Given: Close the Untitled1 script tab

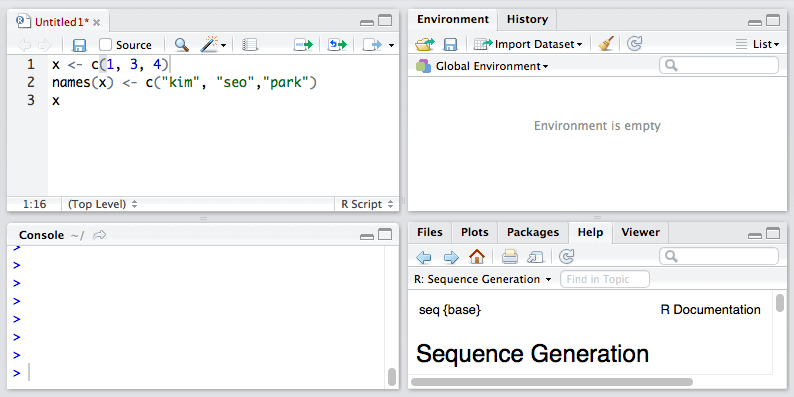Looking at the screenshot, I should point(97,22).
